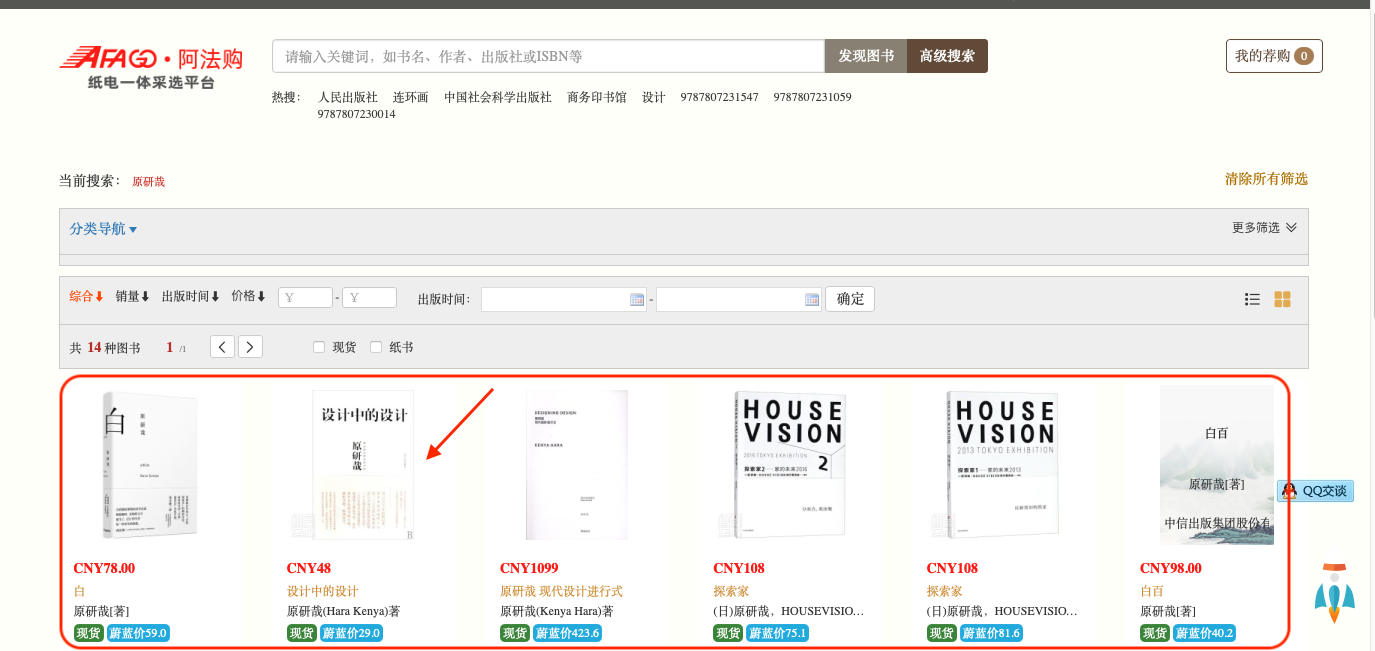Expand 更多筛选 more filters
1375x651 pixels.
(1264, 228)
